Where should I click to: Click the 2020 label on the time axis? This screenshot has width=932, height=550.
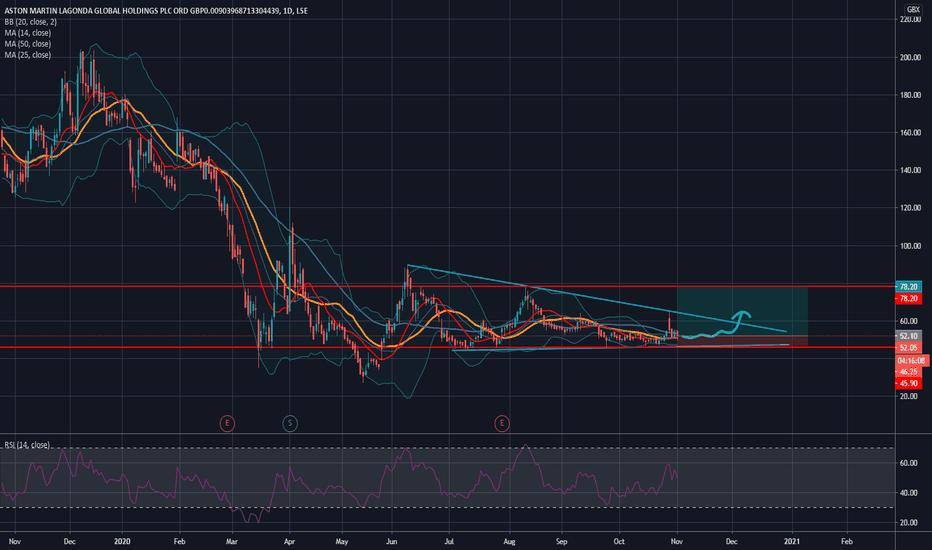coord(122,542)
